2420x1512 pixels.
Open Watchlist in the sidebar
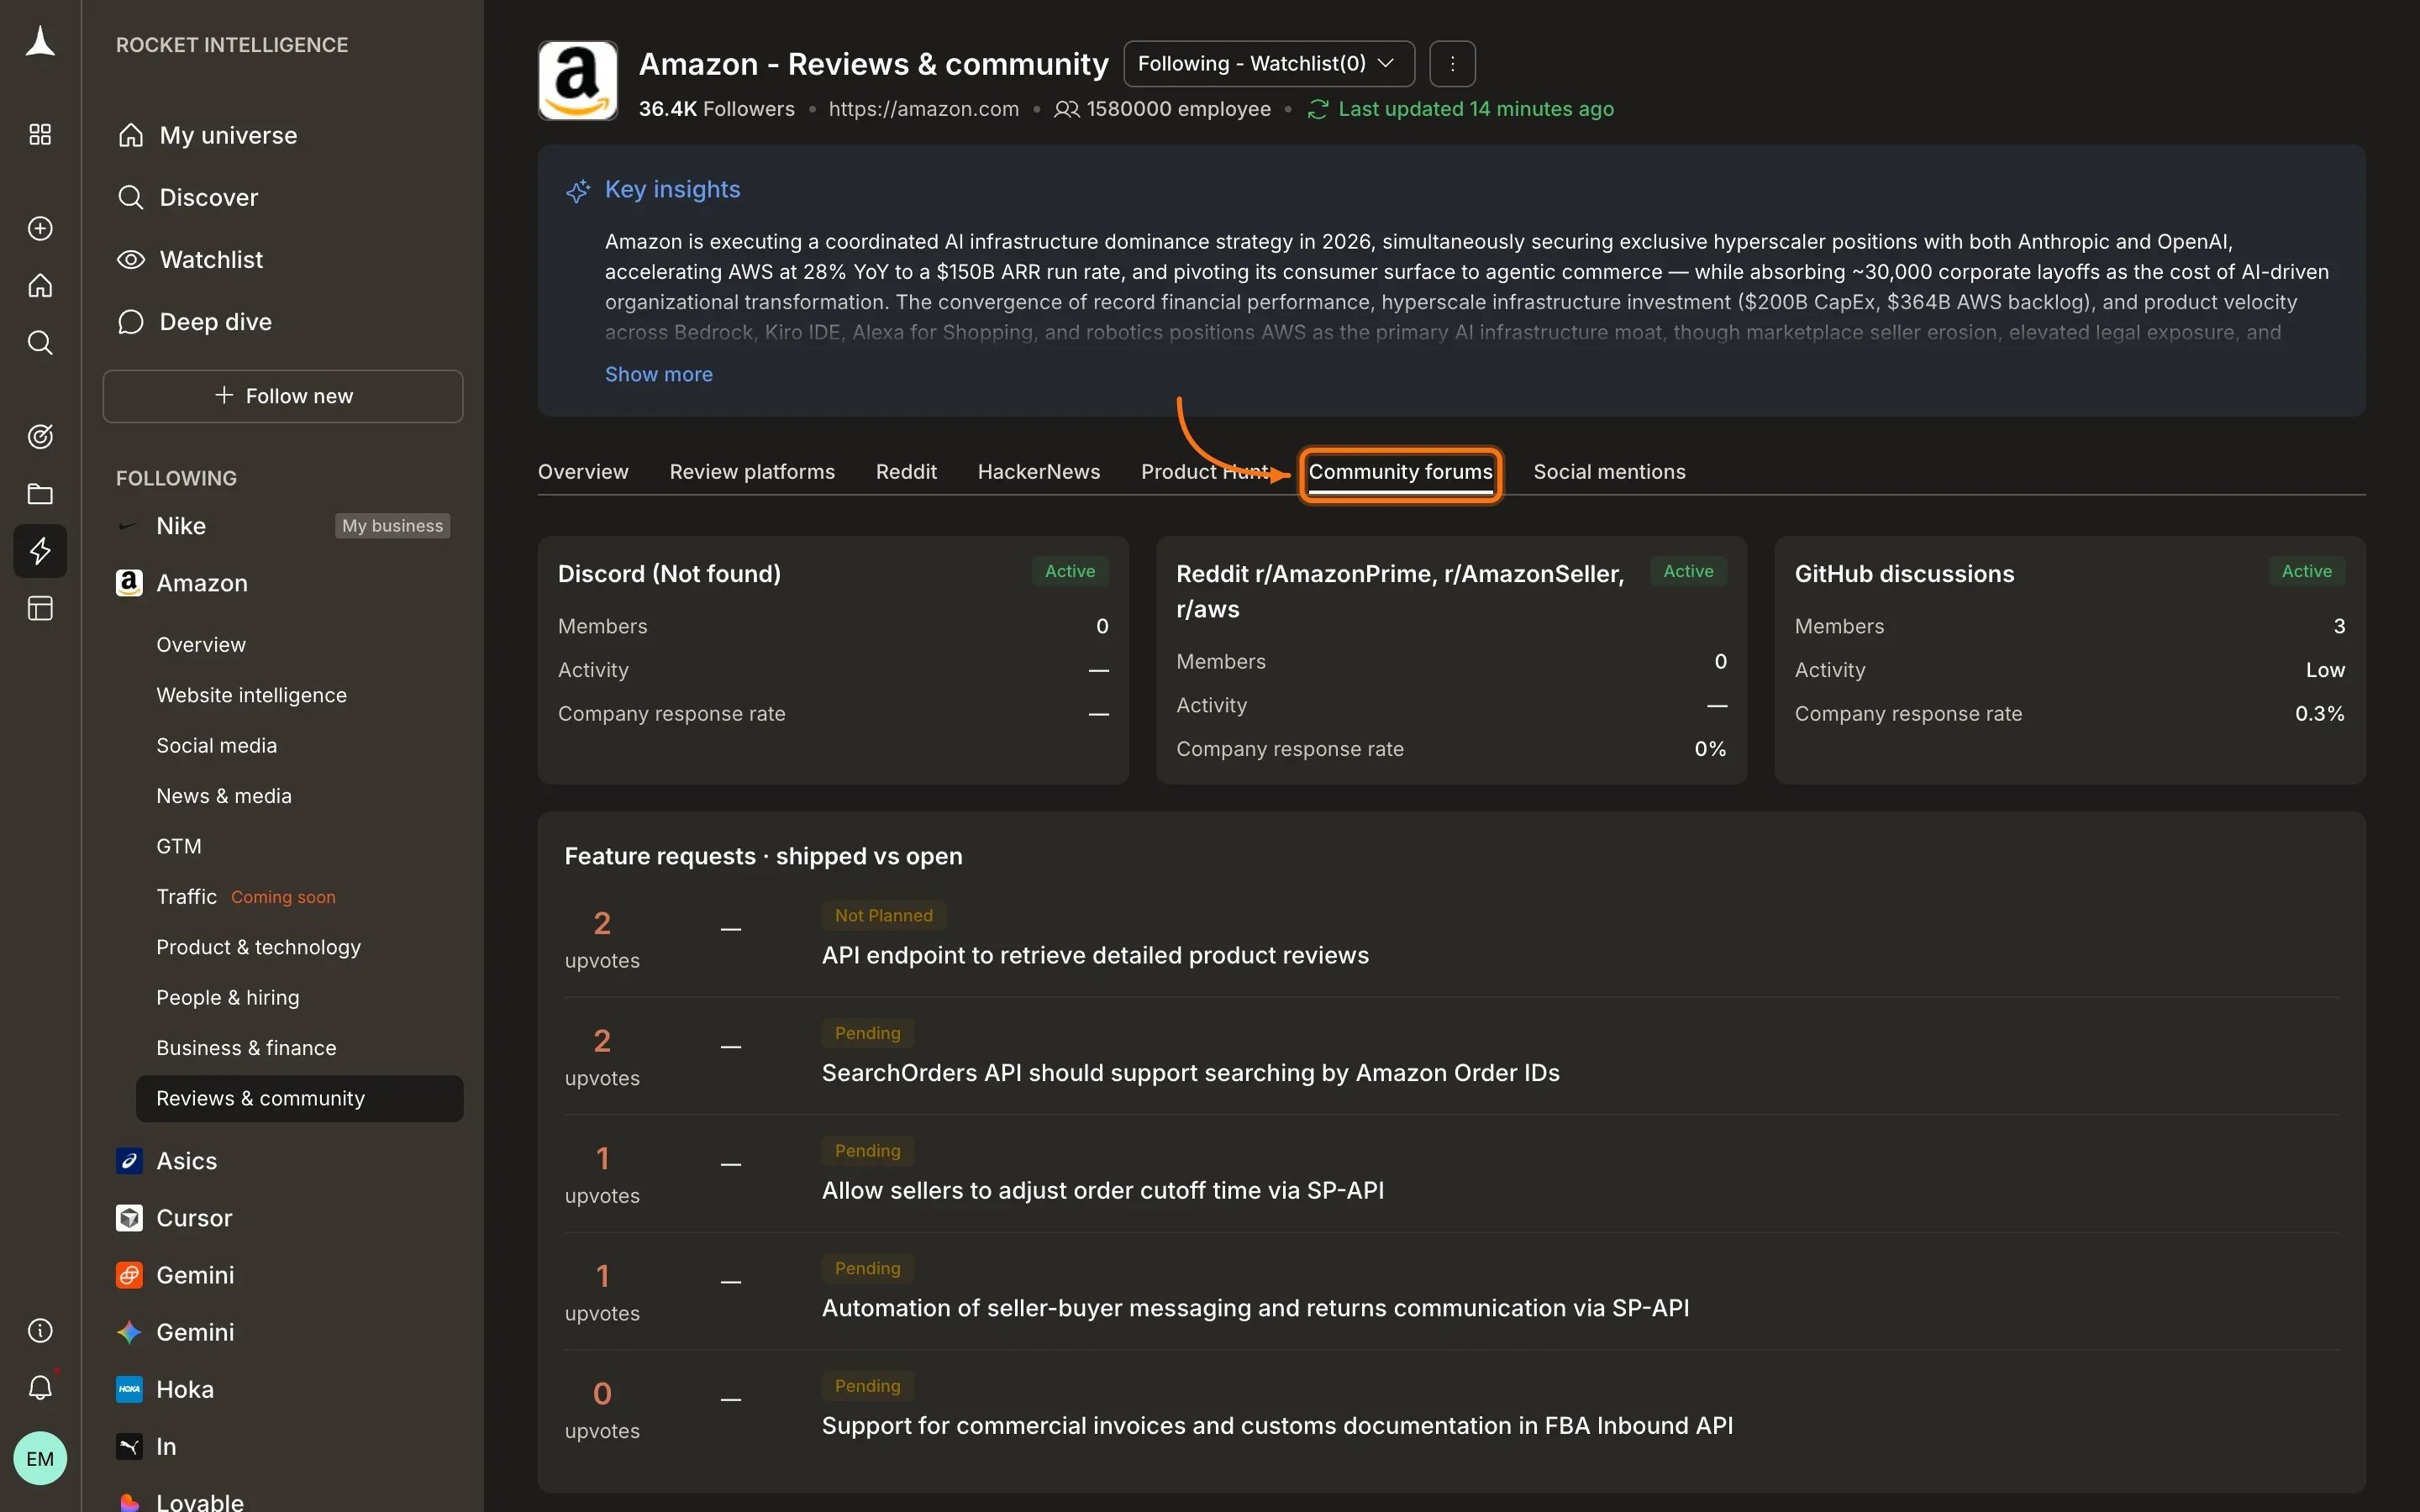click(211, 259)
